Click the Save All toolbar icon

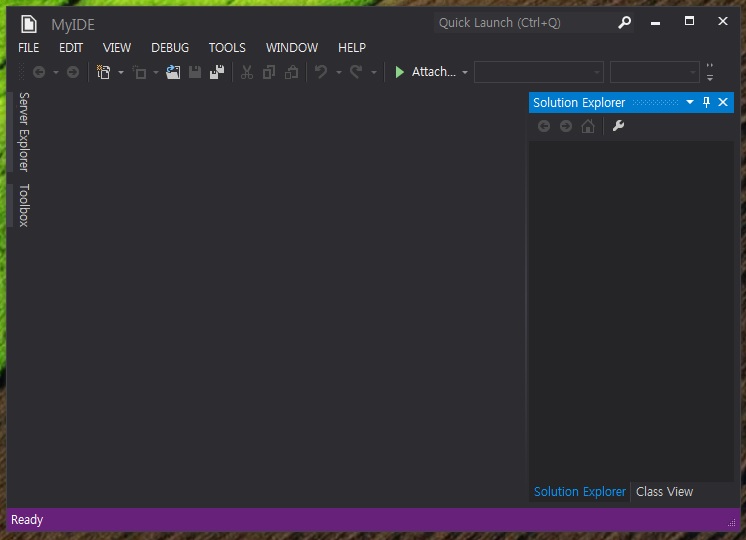pyautogui.click(x=216, y=72)
